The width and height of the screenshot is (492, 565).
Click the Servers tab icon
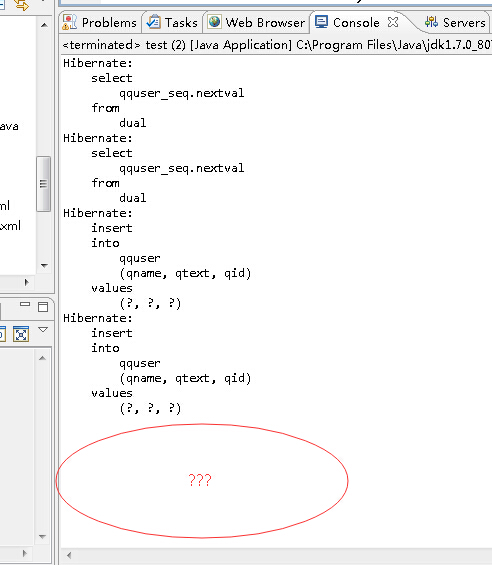pos(431,22)
